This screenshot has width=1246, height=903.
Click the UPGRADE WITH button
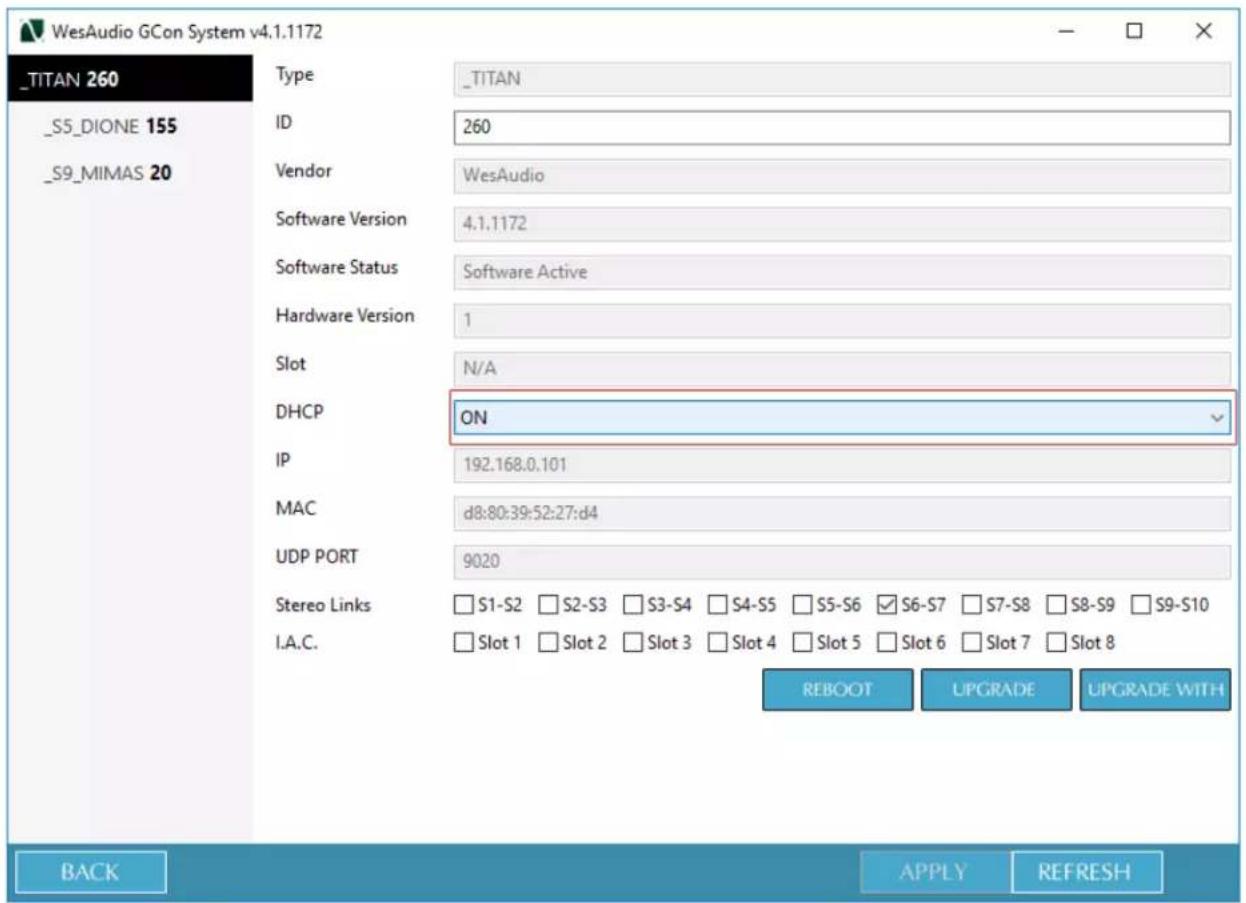click(1155, 690)
